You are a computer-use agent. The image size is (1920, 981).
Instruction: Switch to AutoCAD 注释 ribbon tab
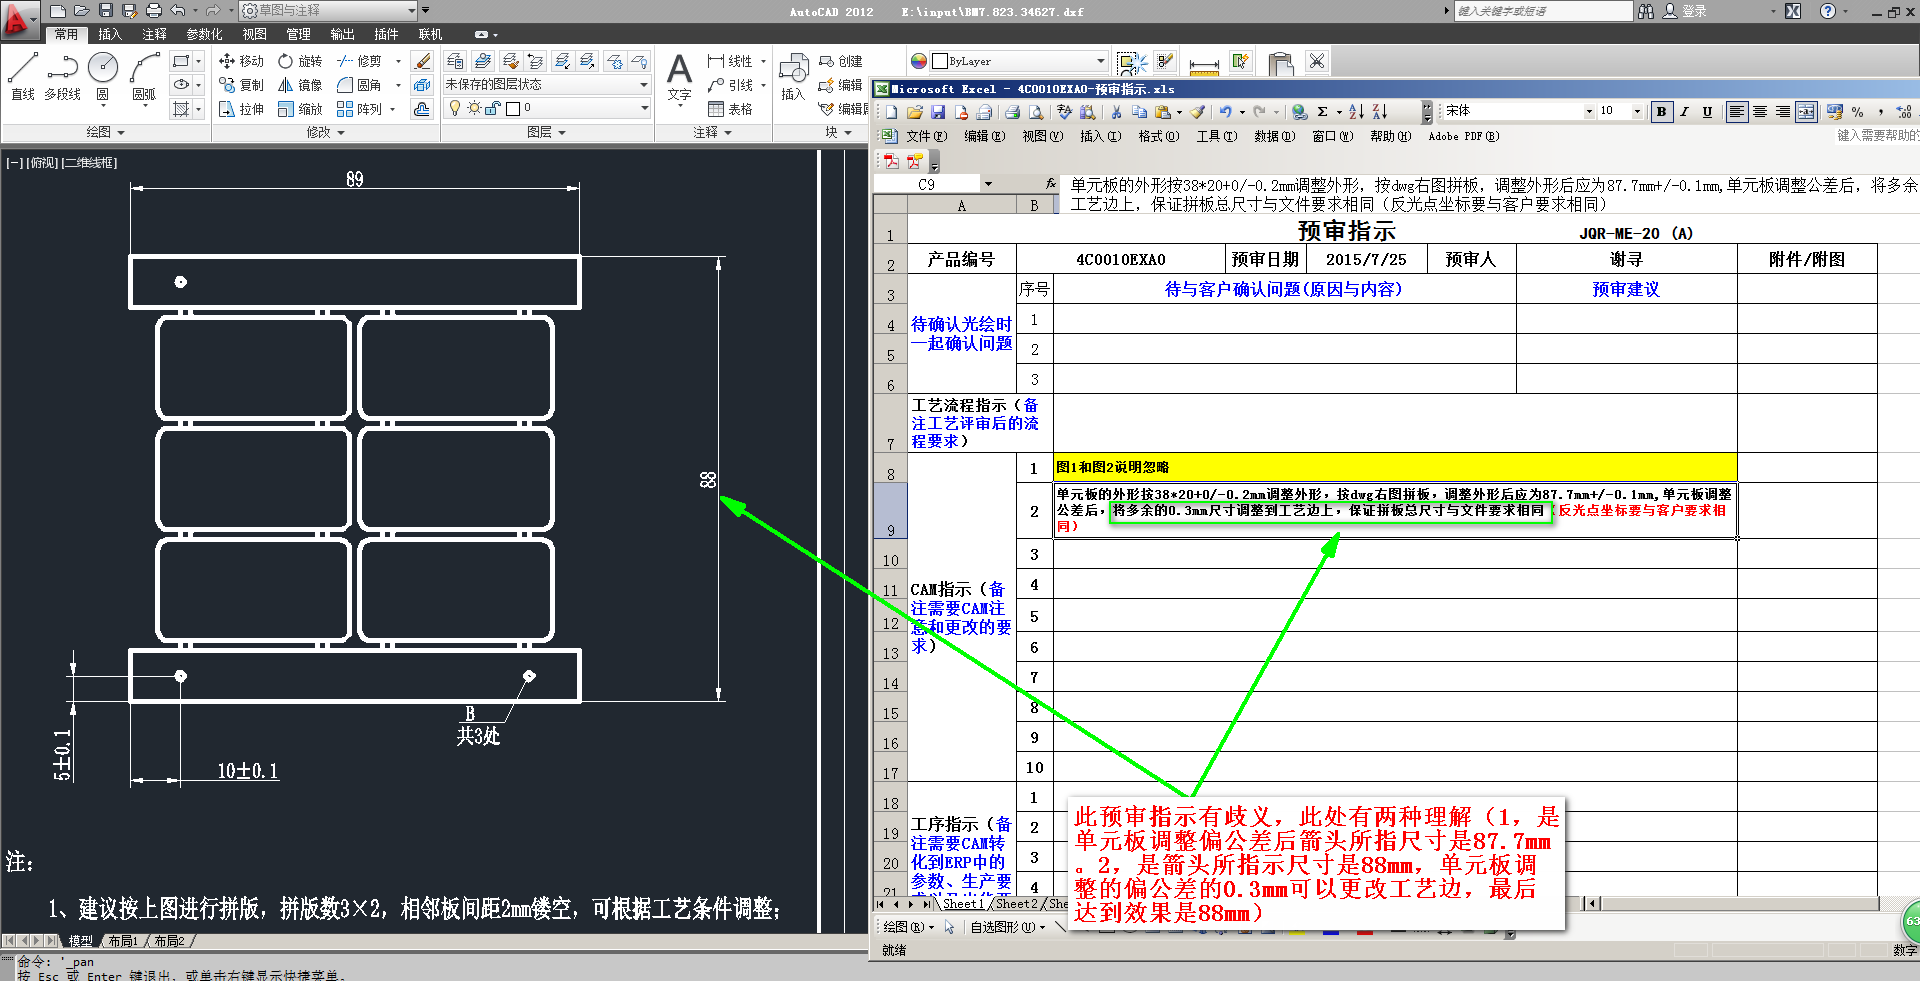coord(154,34)
